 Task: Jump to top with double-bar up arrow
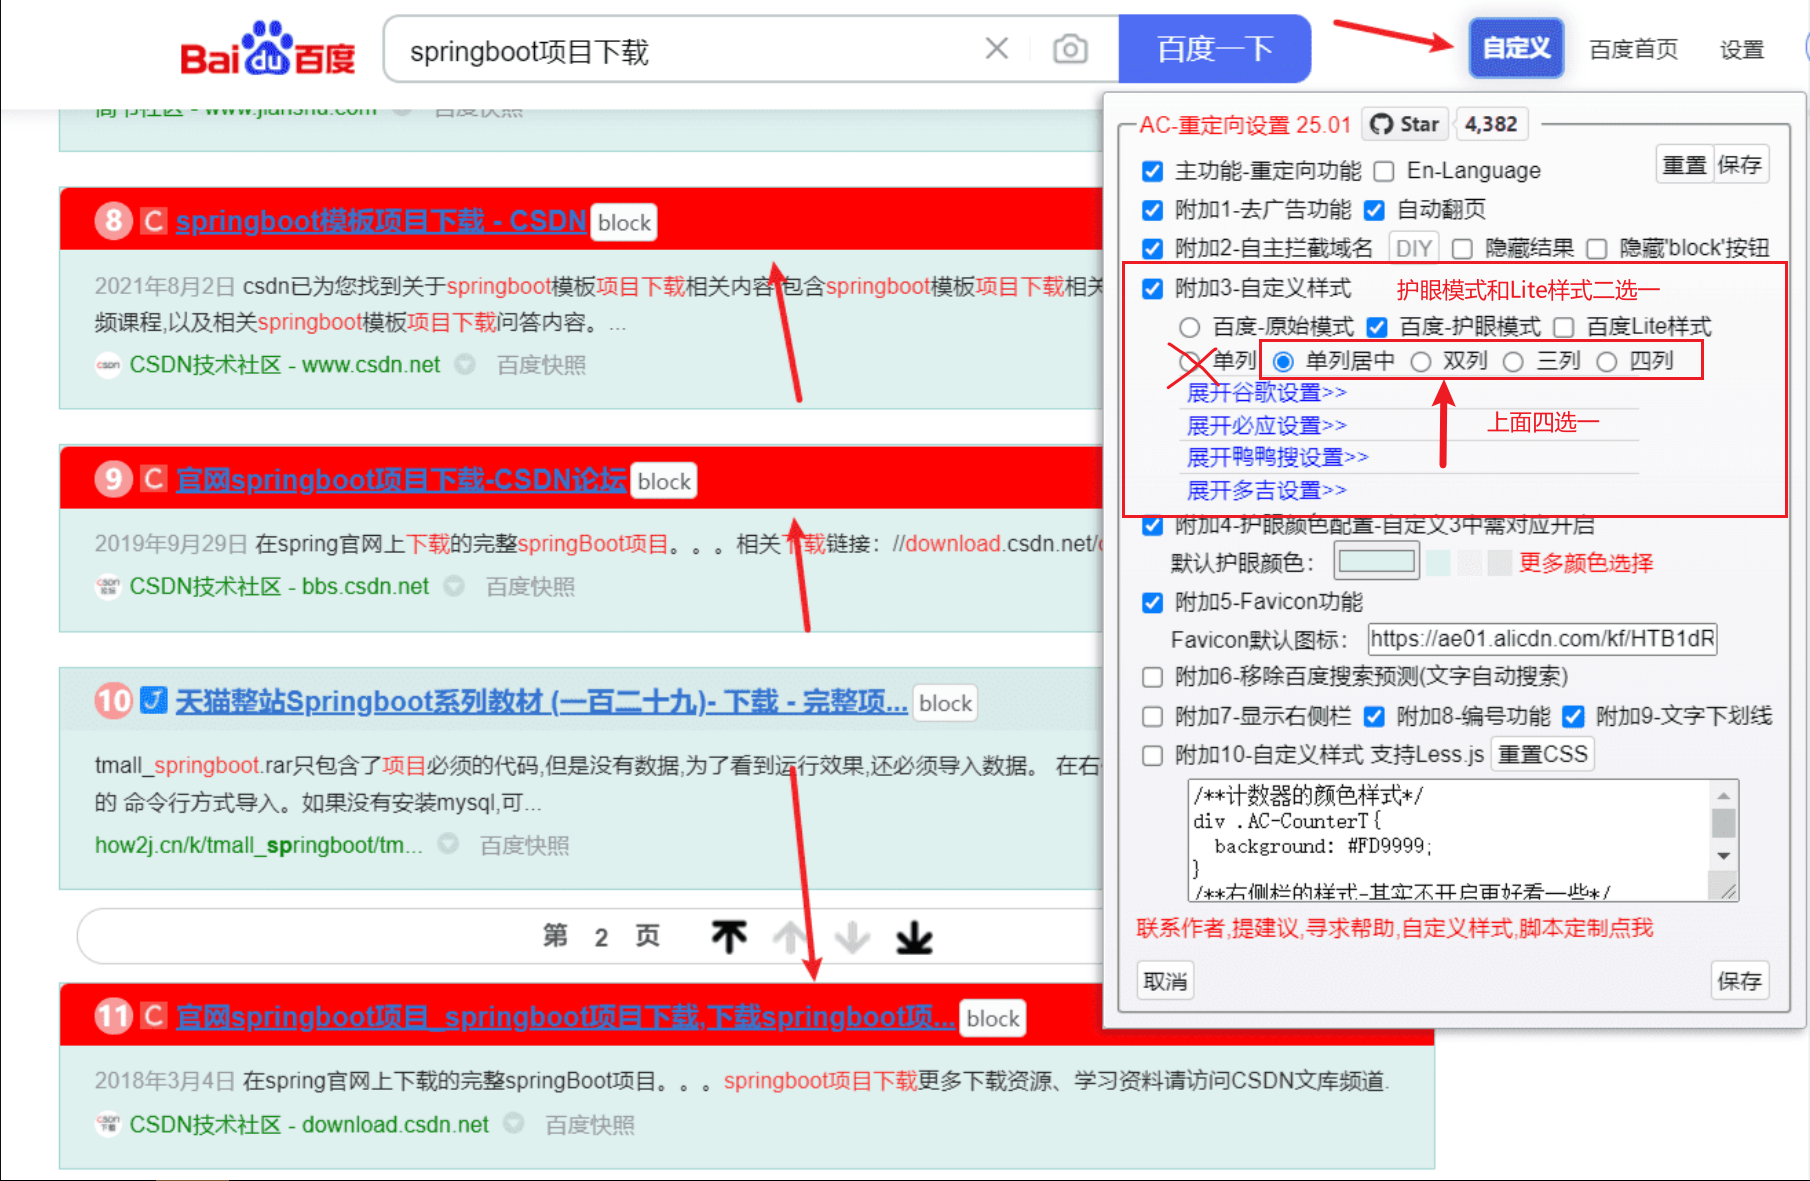click(x=729, y=937)
